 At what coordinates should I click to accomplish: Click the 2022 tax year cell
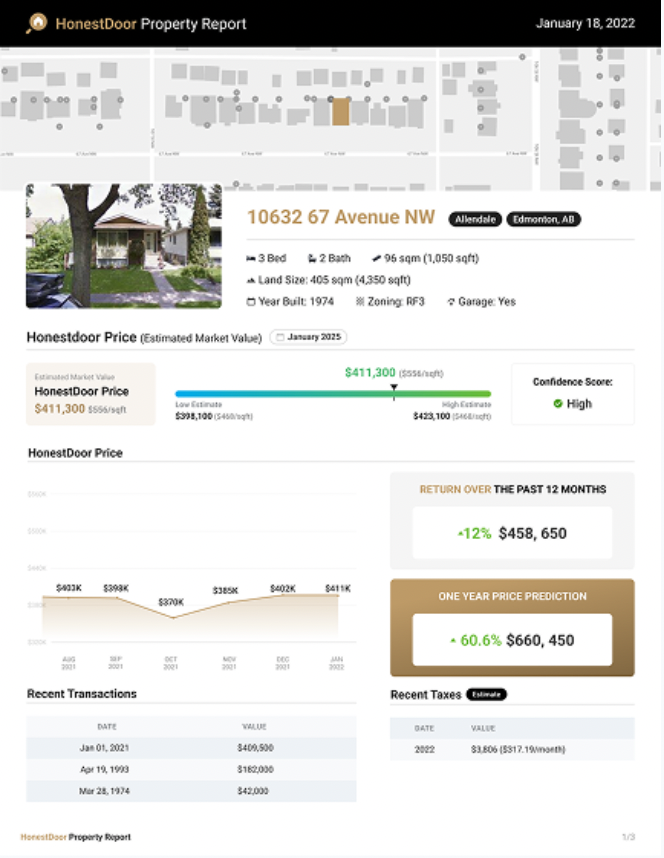(x=424, y=750)
